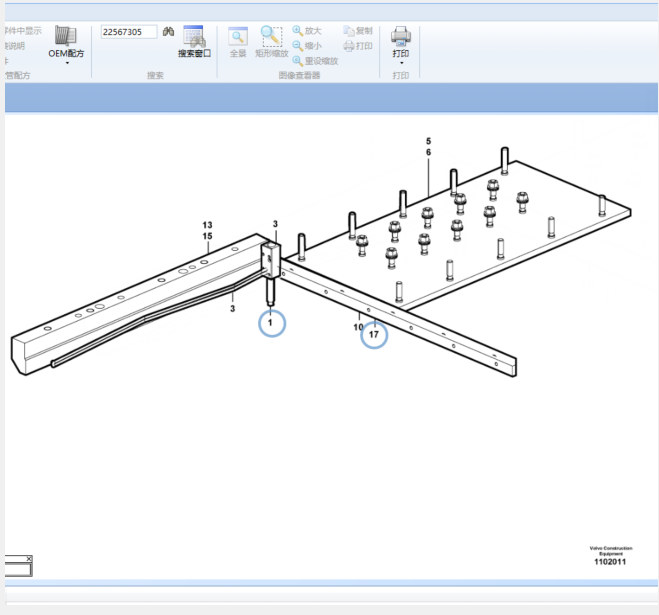The height and width of the screenshot is (615, 659).
Task: Open the 打印 printer dropdown arrow
Action: coord(401,63)
